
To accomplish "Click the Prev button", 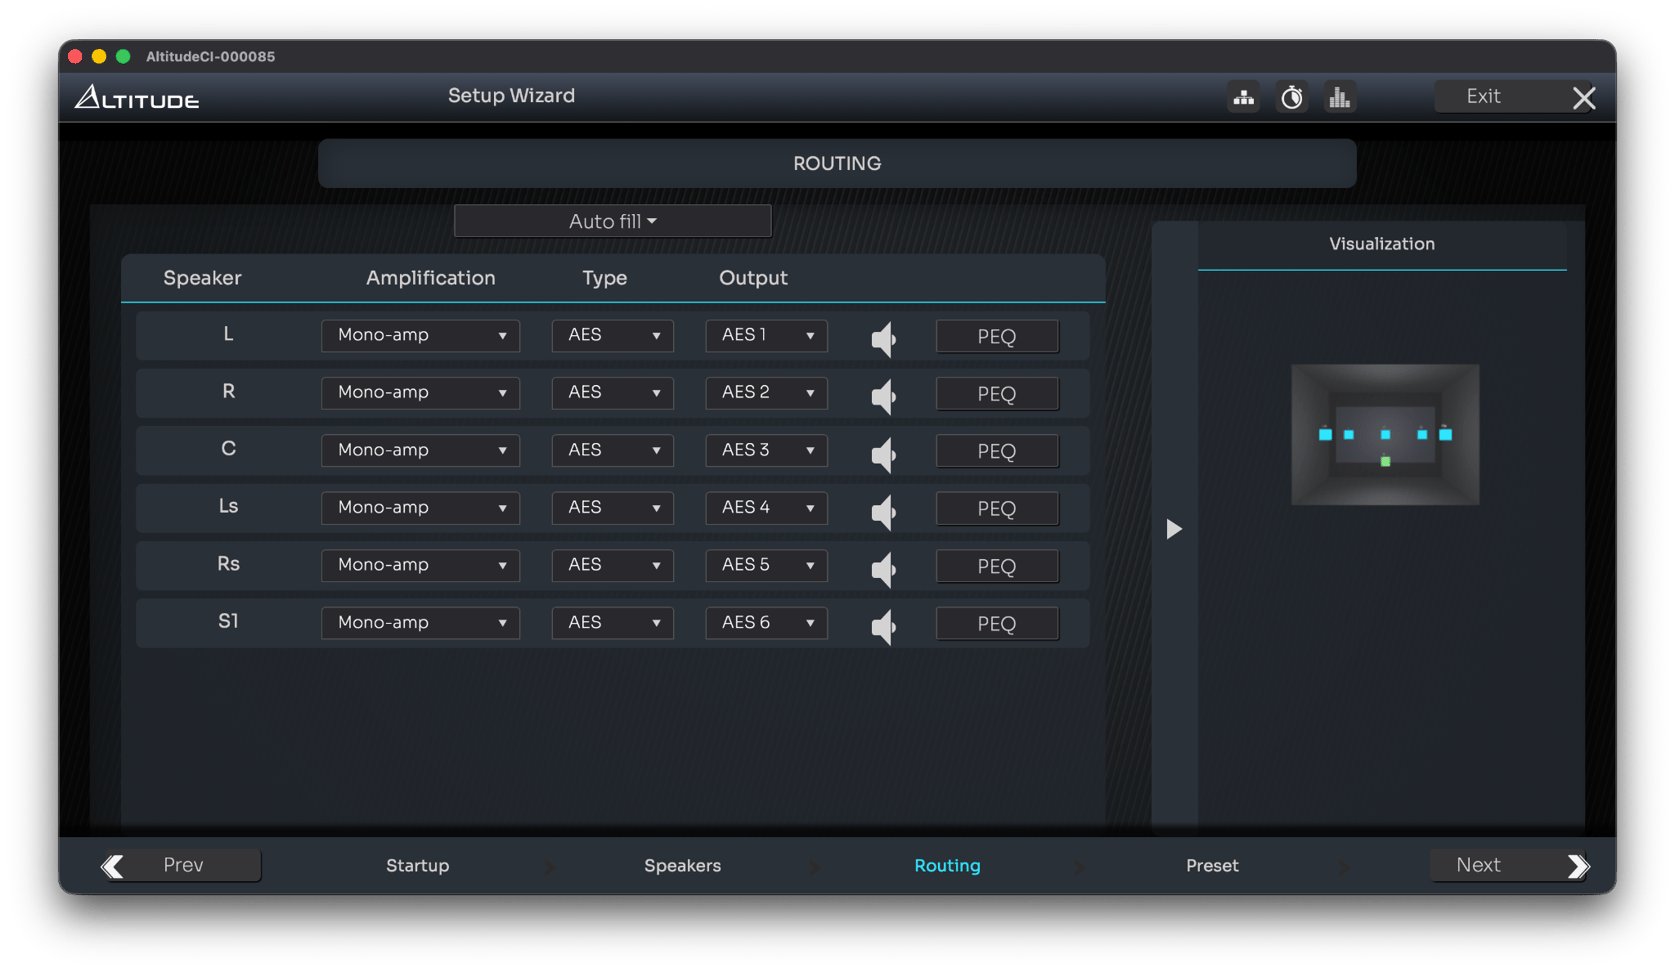I will pos(181,865).
